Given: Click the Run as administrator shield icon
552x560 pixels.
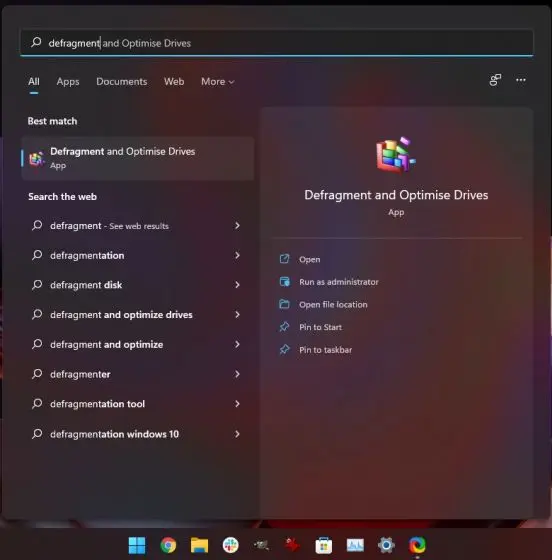Looking at the screenshot, I should click(284, 281).
